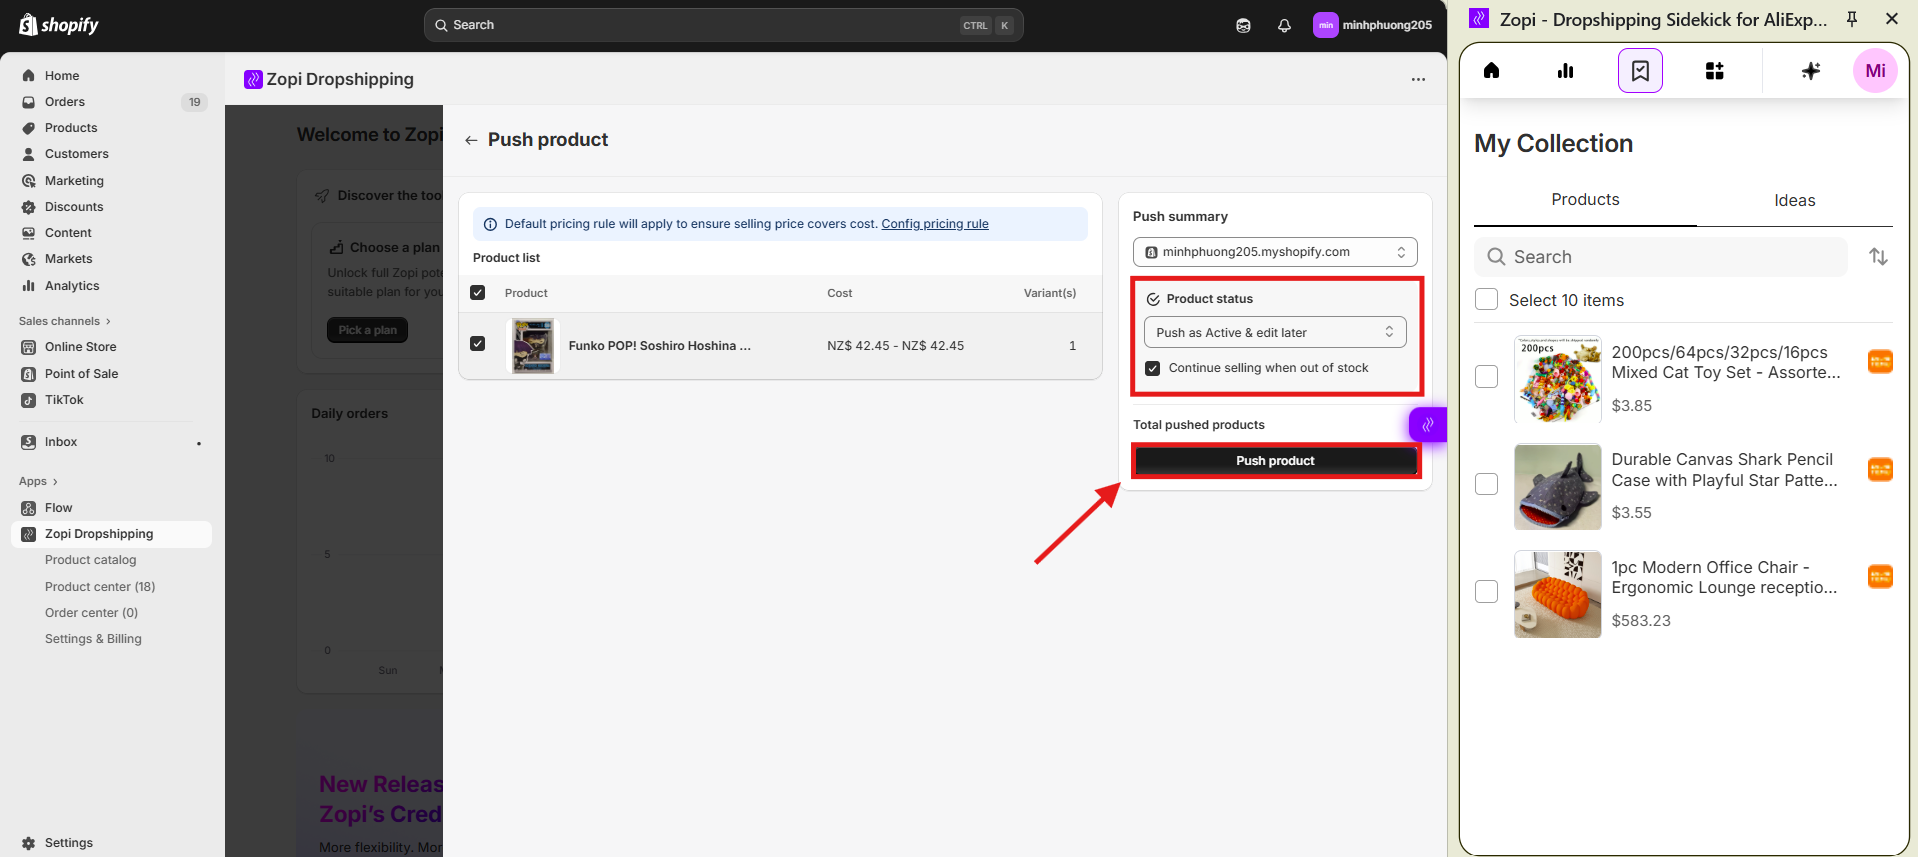This screenshot has height=857, width=1918.
Task: Open the Zopi sidekick home icon
Action: 1491,71
